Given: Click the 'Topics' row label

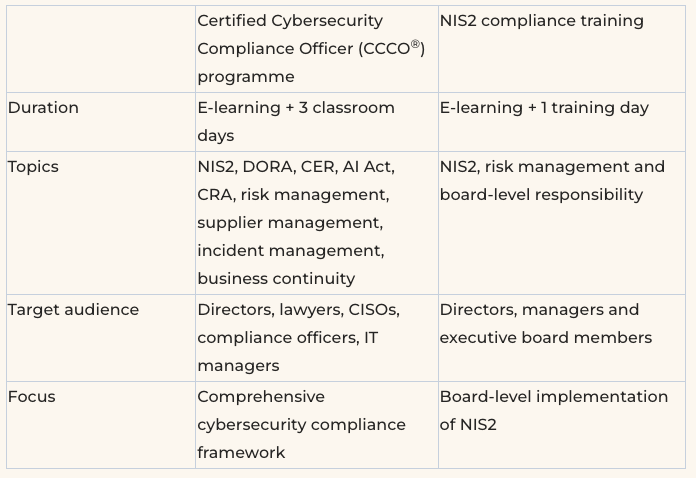Looking at the screenshot, I should coord(33,167).
